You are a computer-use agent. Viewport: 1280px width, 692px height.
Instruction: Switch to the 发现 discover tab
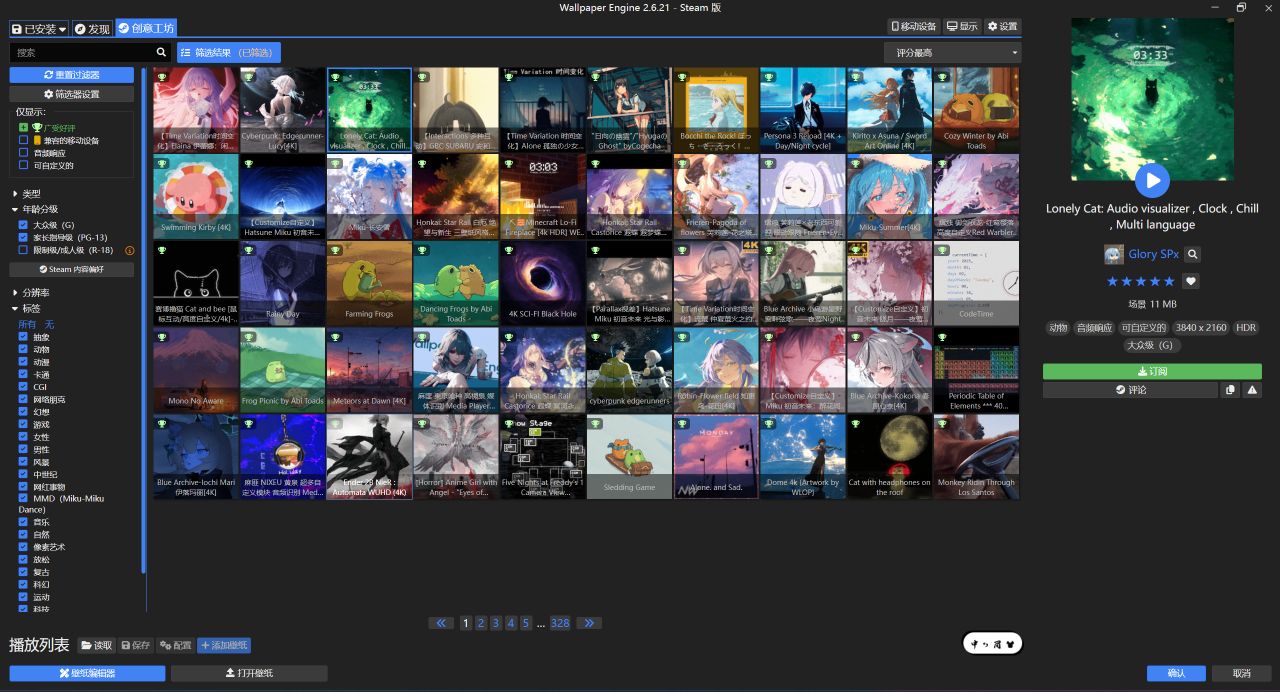tap(92, 28)
